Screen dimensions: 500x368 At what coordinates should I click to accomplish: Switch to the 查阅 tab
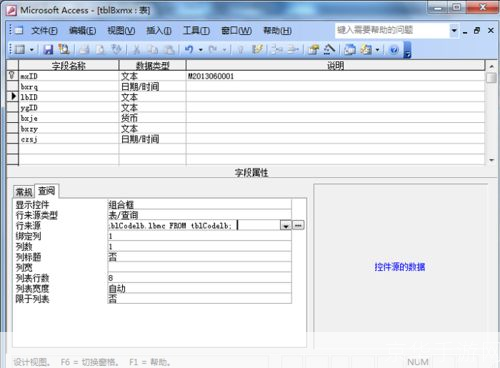tap(46, 191)
